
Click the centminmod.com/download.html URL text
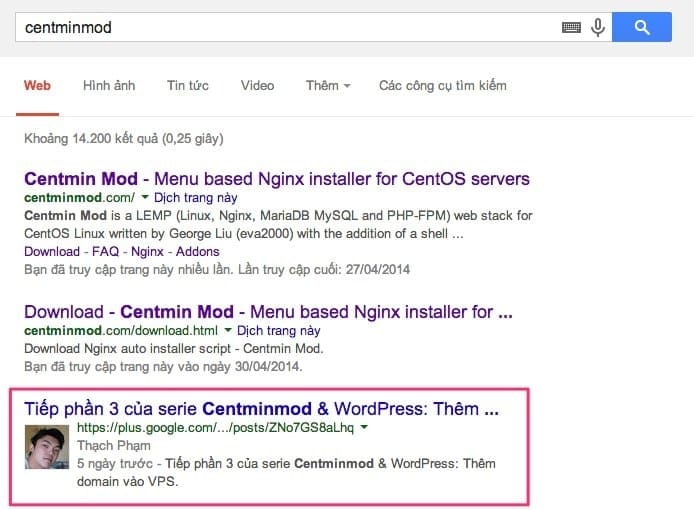121,331
